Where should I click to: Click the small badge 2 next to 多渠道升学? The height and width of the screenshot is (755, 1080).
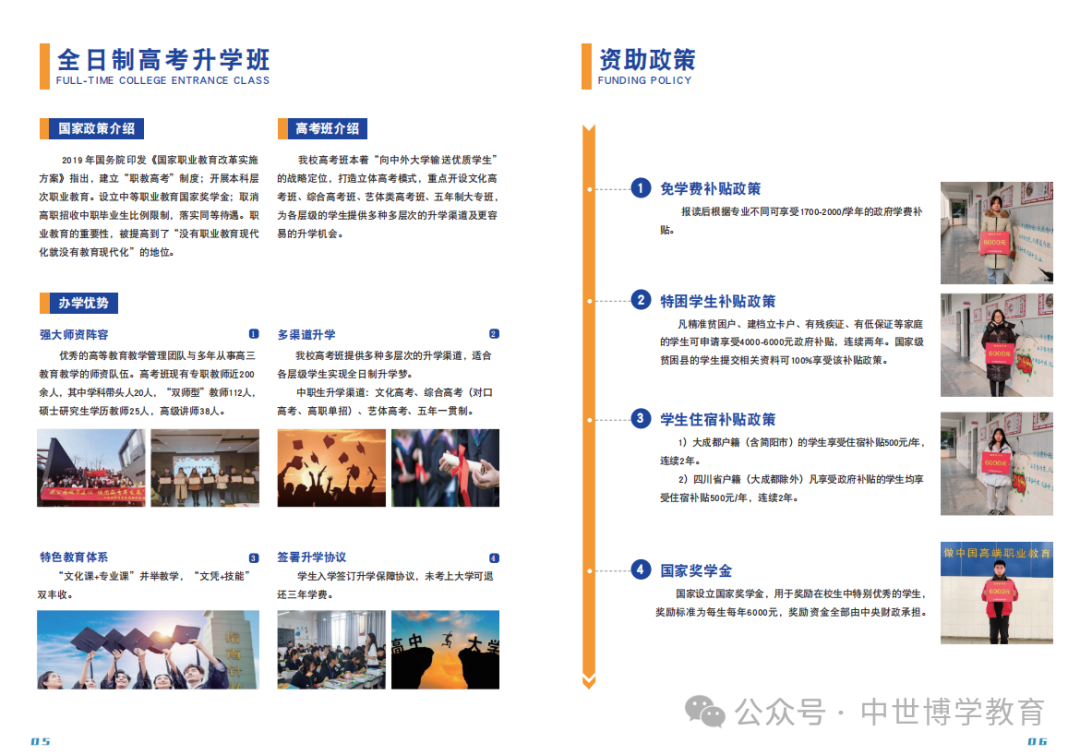click(x=494, y=334)
